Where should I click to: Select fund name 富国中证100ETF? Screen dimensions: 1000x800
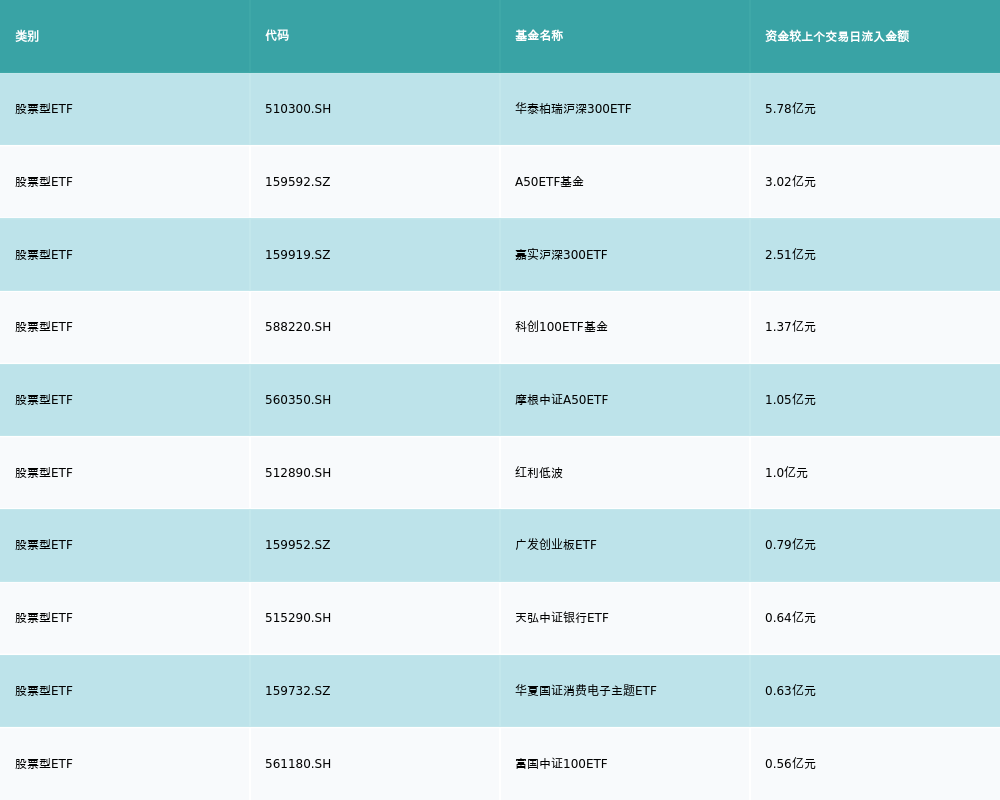(x=561, y=764)
